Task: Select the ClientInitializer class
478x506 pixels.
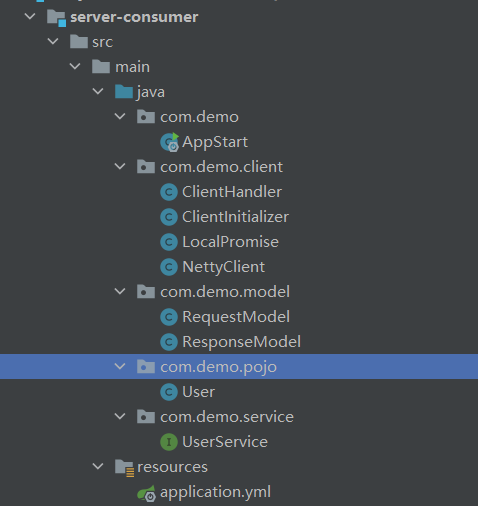Action: (x=235, y=217)
